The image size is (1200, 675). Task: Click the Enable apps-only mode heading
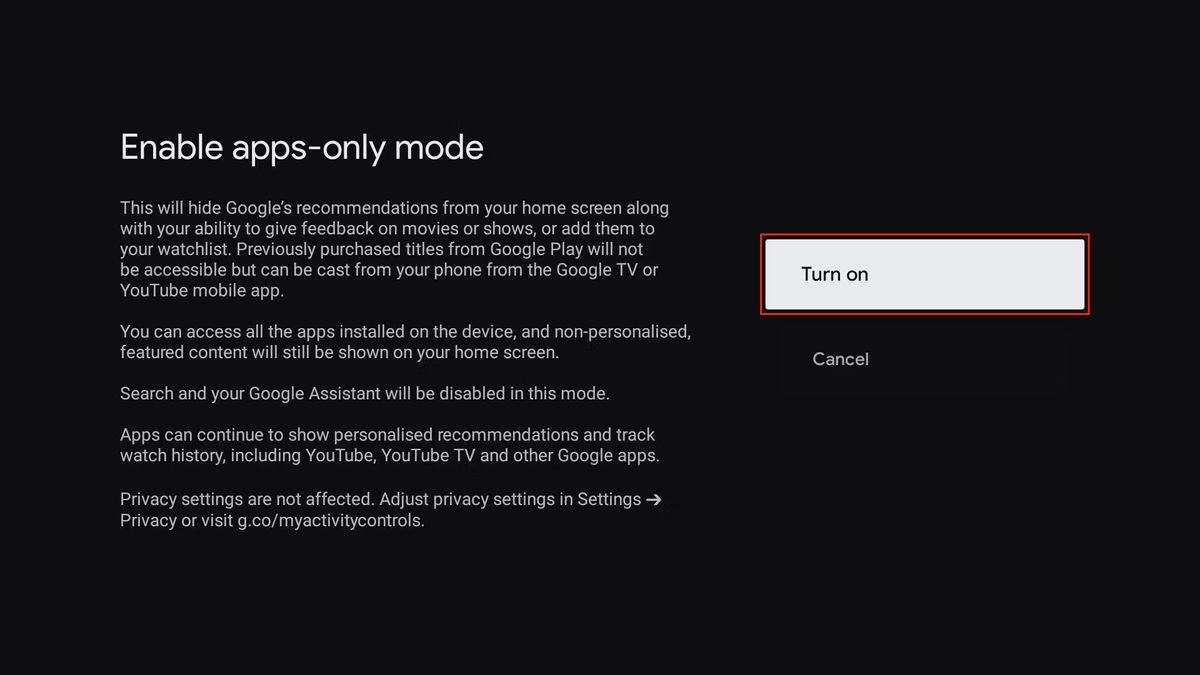pyautogui.click(x=302, y=147)
